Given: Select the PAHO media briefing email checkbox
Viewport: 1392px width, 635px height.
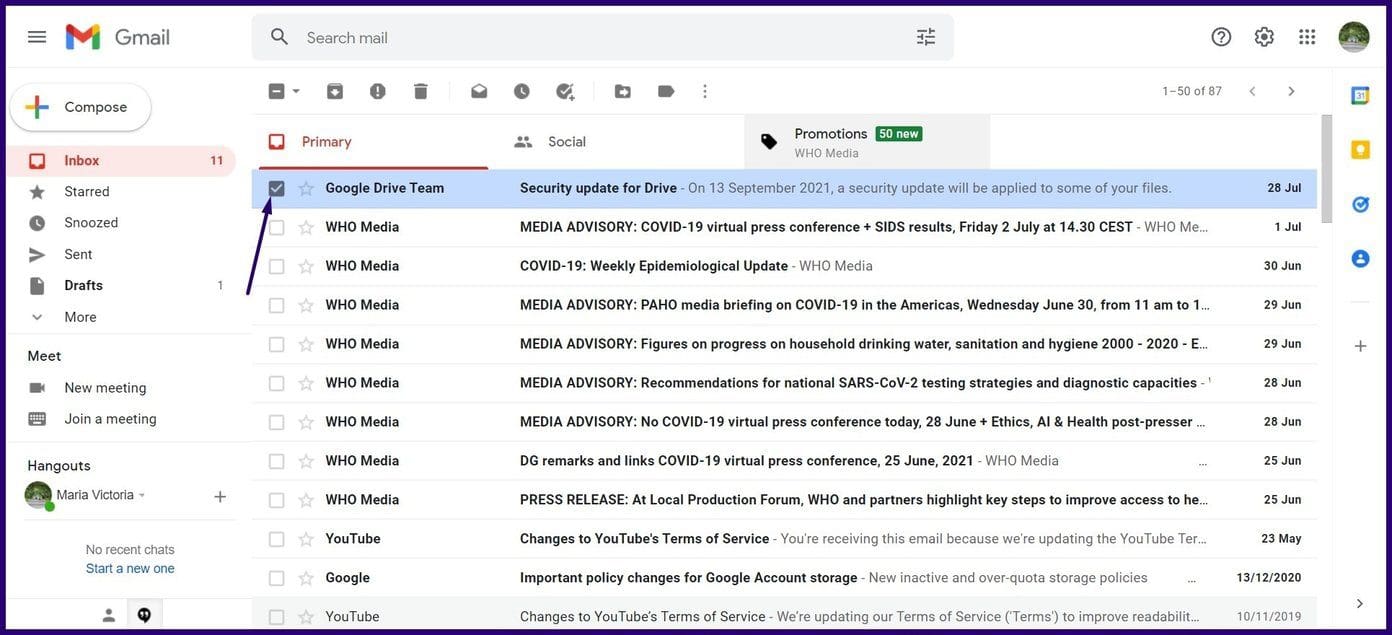Looking at the screenshot, I should pos(277,305).
